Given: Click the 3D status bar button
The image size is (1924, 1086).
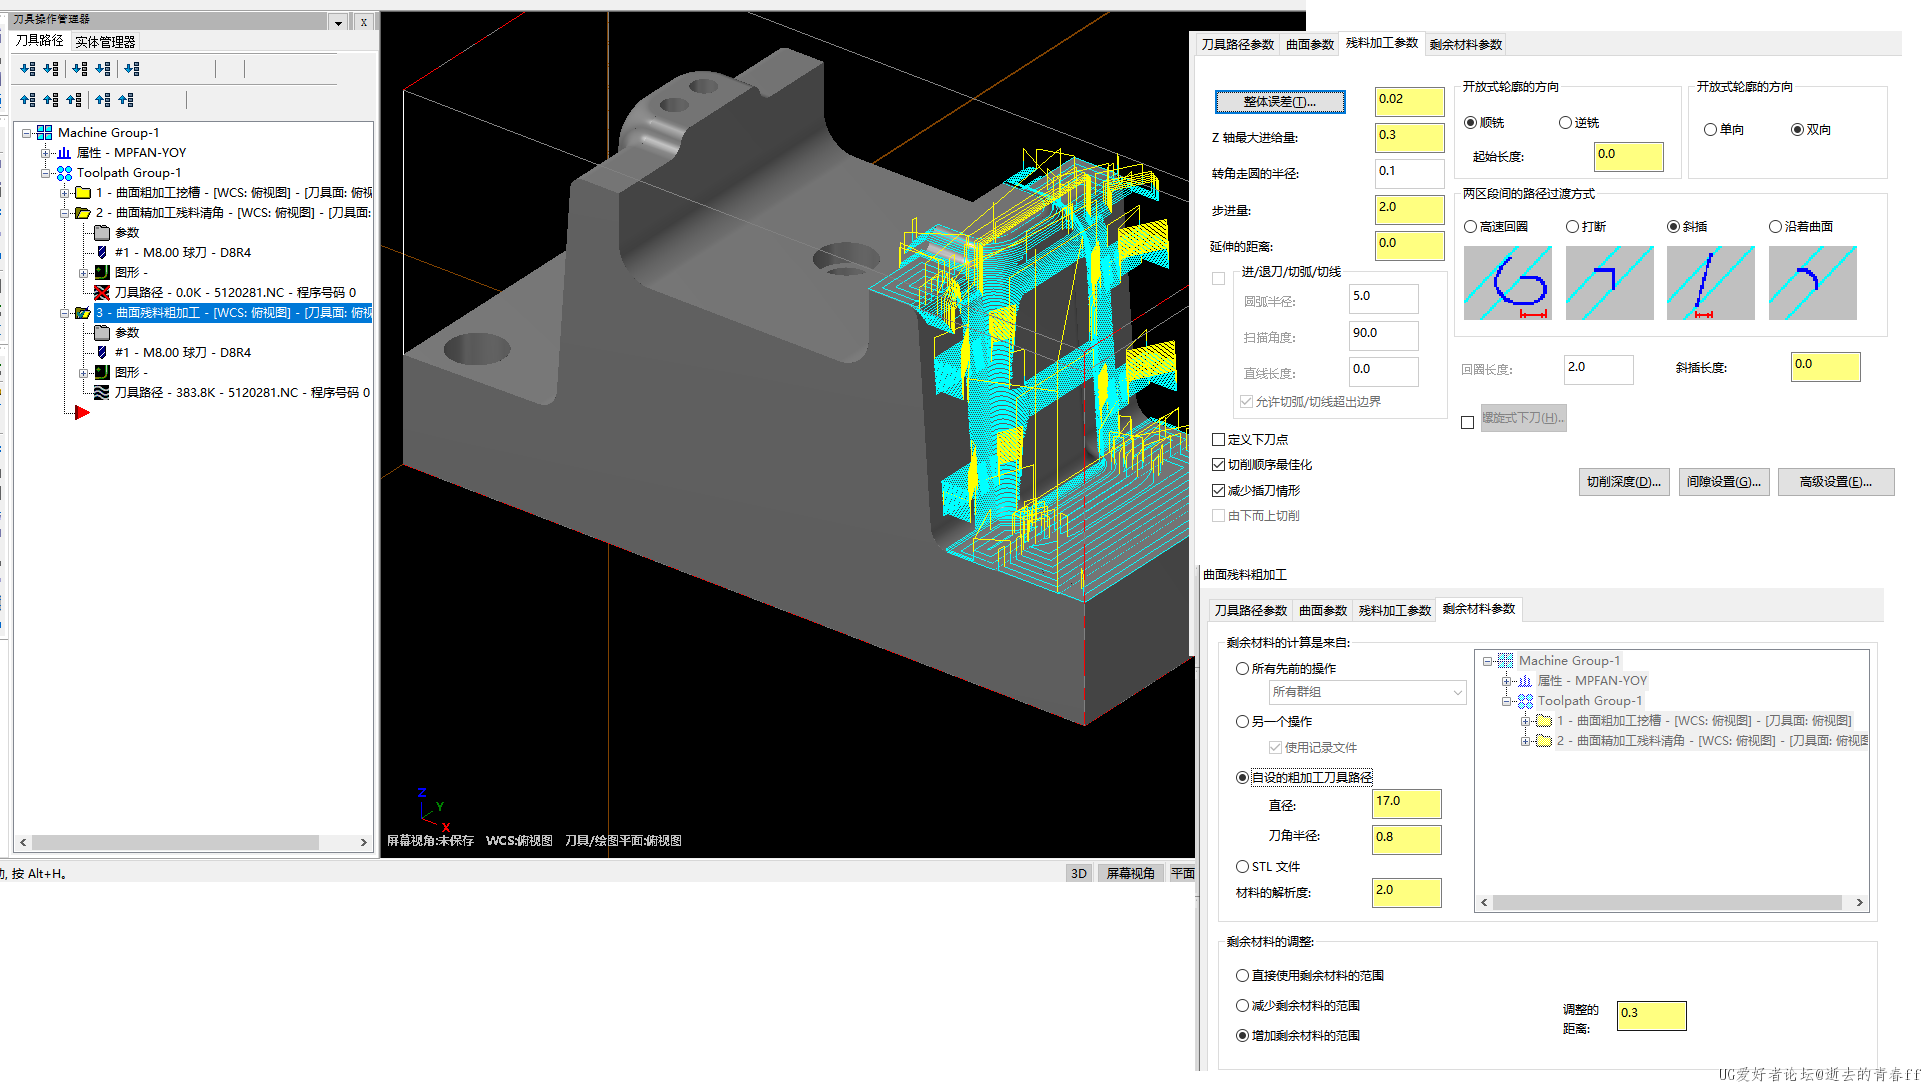Looking at the screenshot, I should [x=1078, y=874].
